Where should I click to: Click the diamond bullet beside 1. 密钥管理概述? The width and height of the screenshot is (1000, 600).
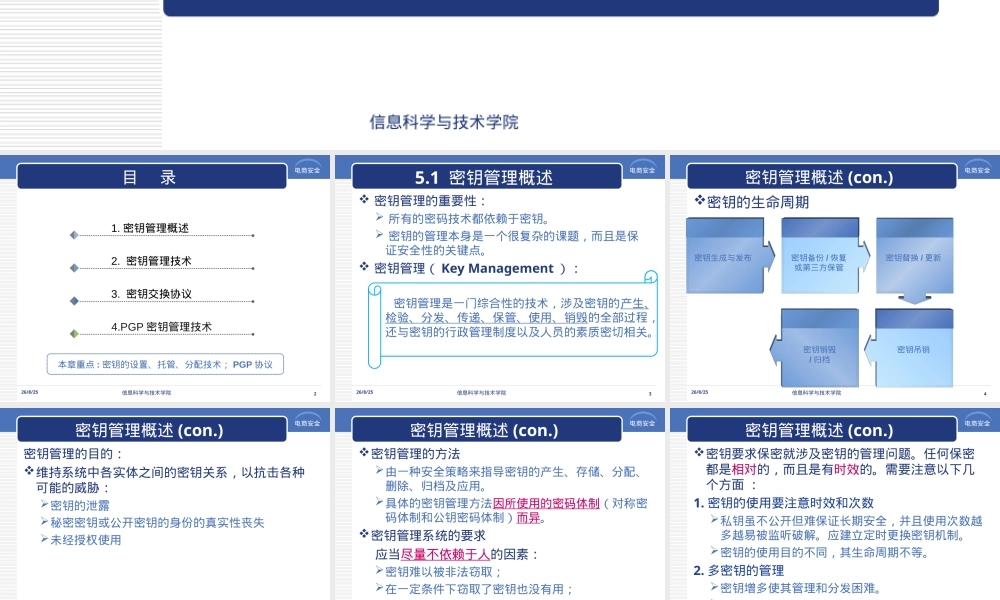(x=74, y=235)
